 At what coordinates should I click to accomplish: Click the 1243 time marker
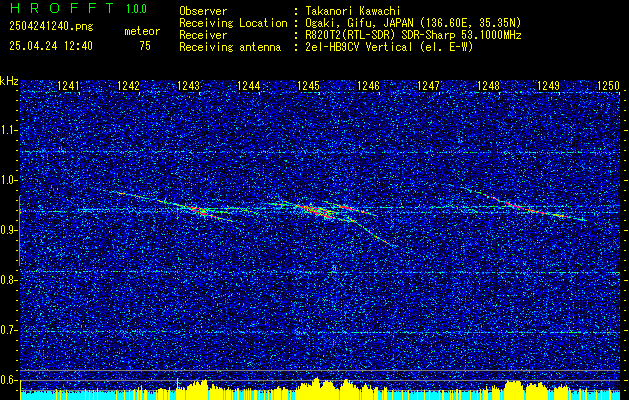click(188, 85)
